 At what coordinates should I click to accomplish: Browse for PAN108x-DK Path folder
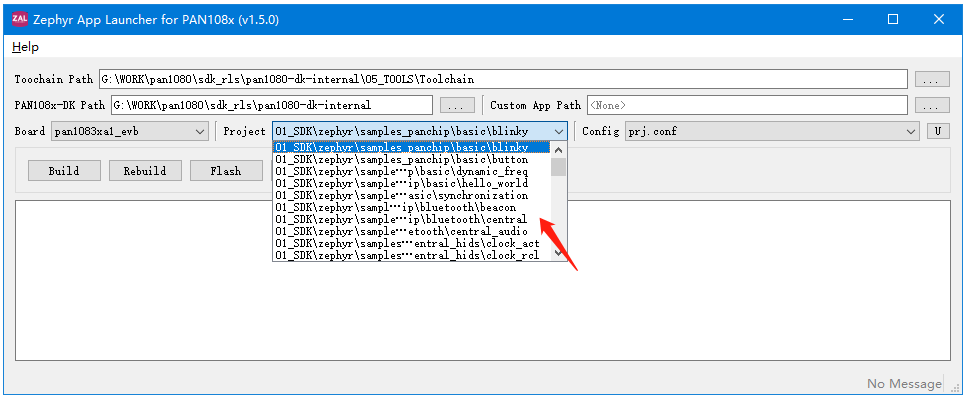click(x=457, y=105)
